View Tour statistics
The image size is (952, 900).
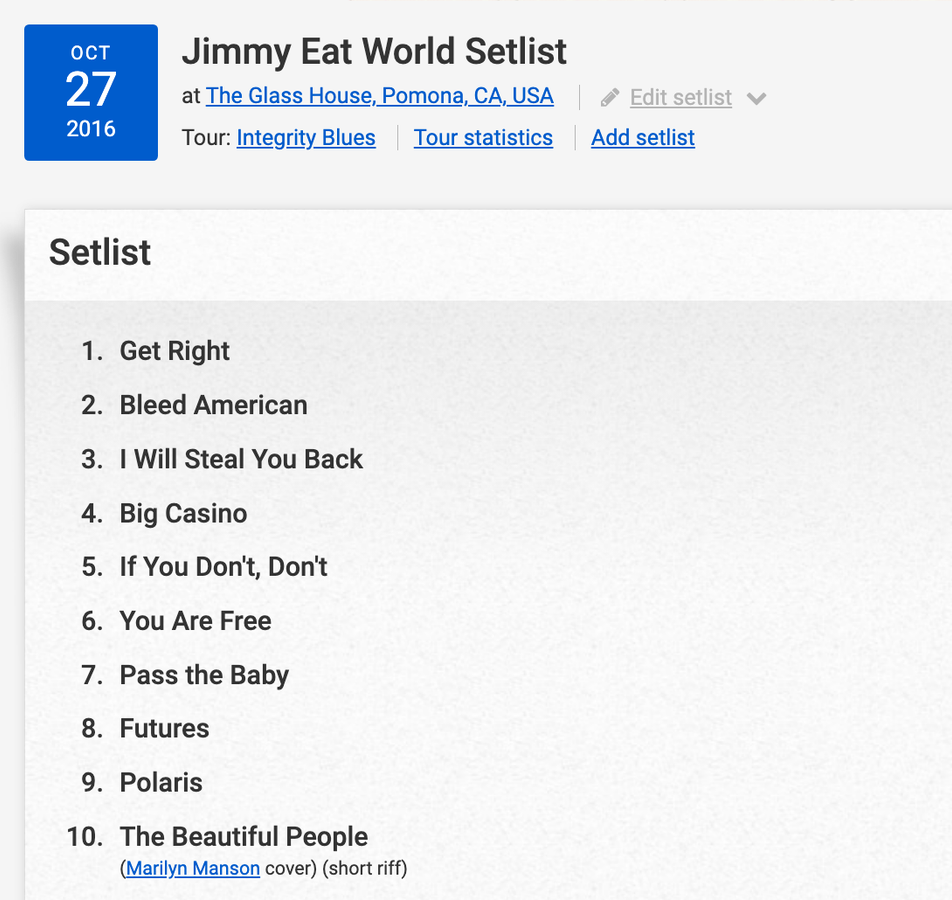pyautogui.click(x=483, y=138)
